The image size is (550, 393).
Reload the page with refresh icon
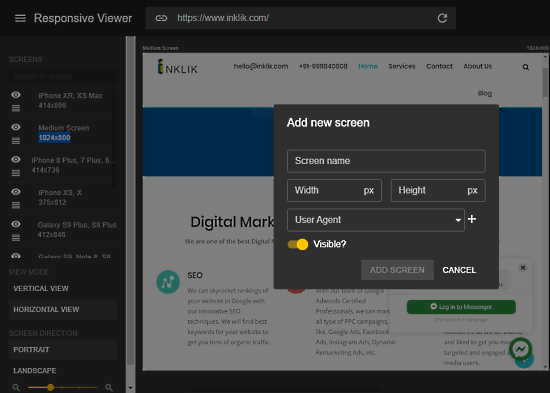442,18
